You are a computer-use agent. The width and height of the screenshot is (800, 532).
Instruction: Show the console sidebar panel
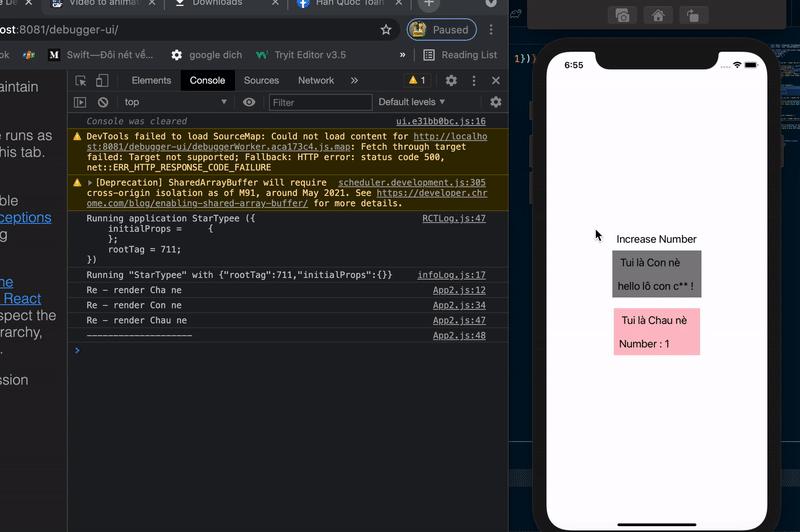[x=81, y=102]
